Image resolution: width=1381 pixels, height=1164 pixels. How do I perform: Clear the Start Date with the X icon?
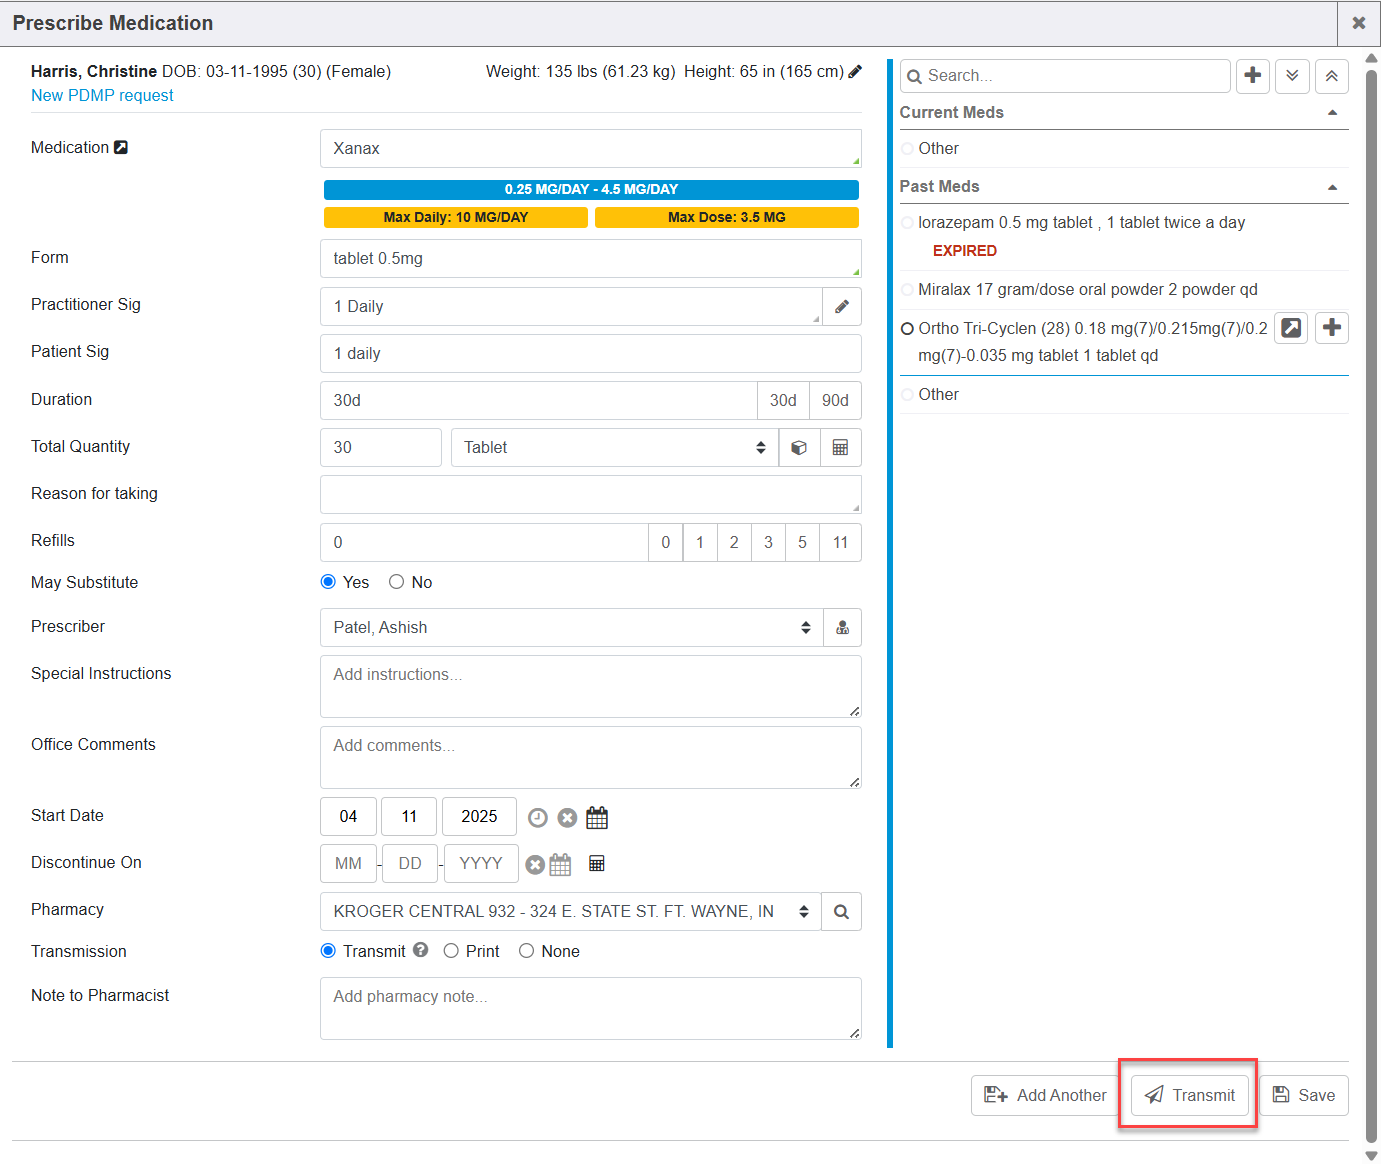tap(567, 818)
